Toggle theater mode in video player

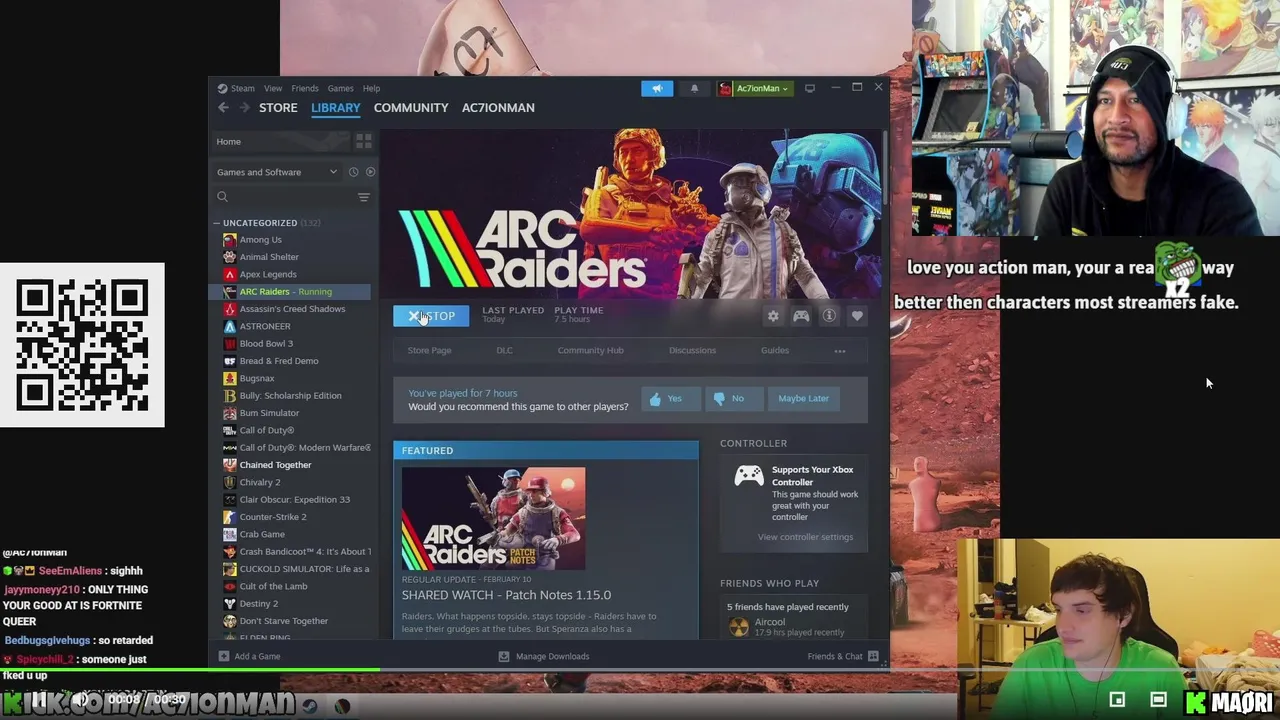tap(1158, 699)
